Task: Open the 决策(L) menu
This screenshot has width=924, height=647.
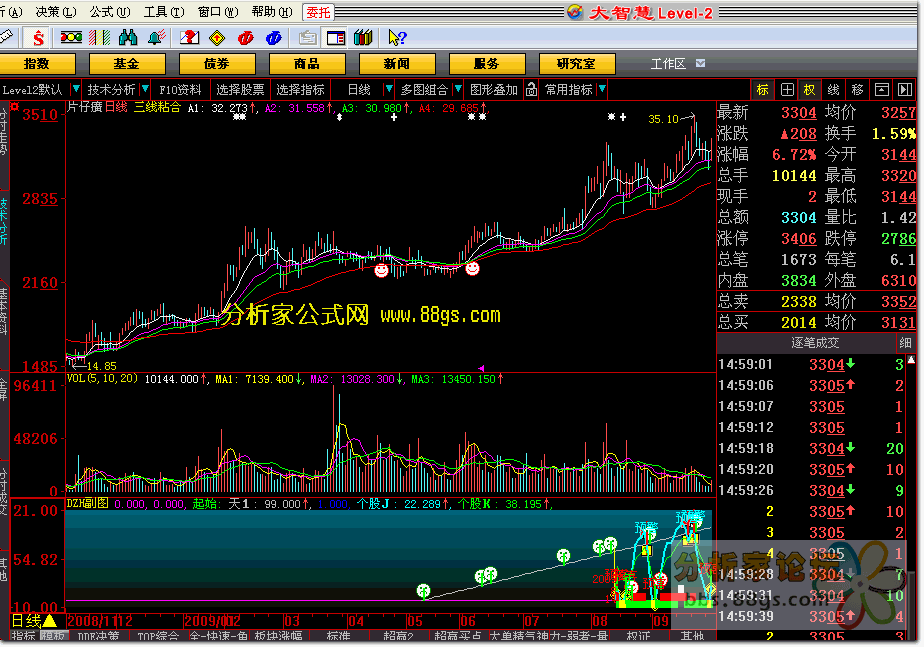Action: click(x=55, y=12)
